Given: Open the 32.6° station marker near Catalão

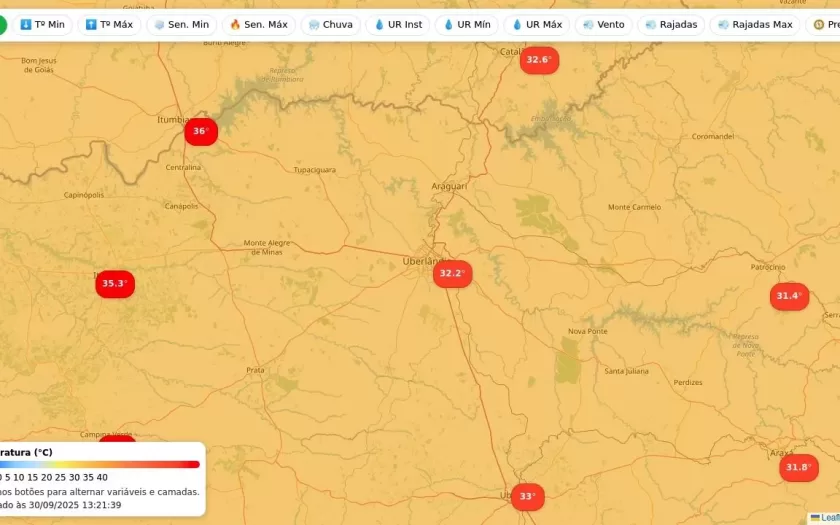Looking at the screenshot, I should pyautogui.click(x=539, y=60).
